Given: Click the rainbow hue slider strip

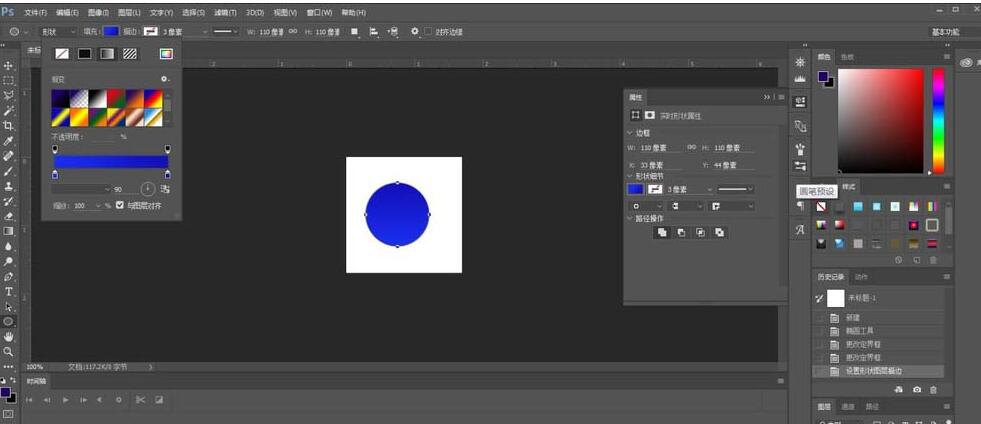Looking at the screenshot, I should pyautogui.click(x=938, y=120).
